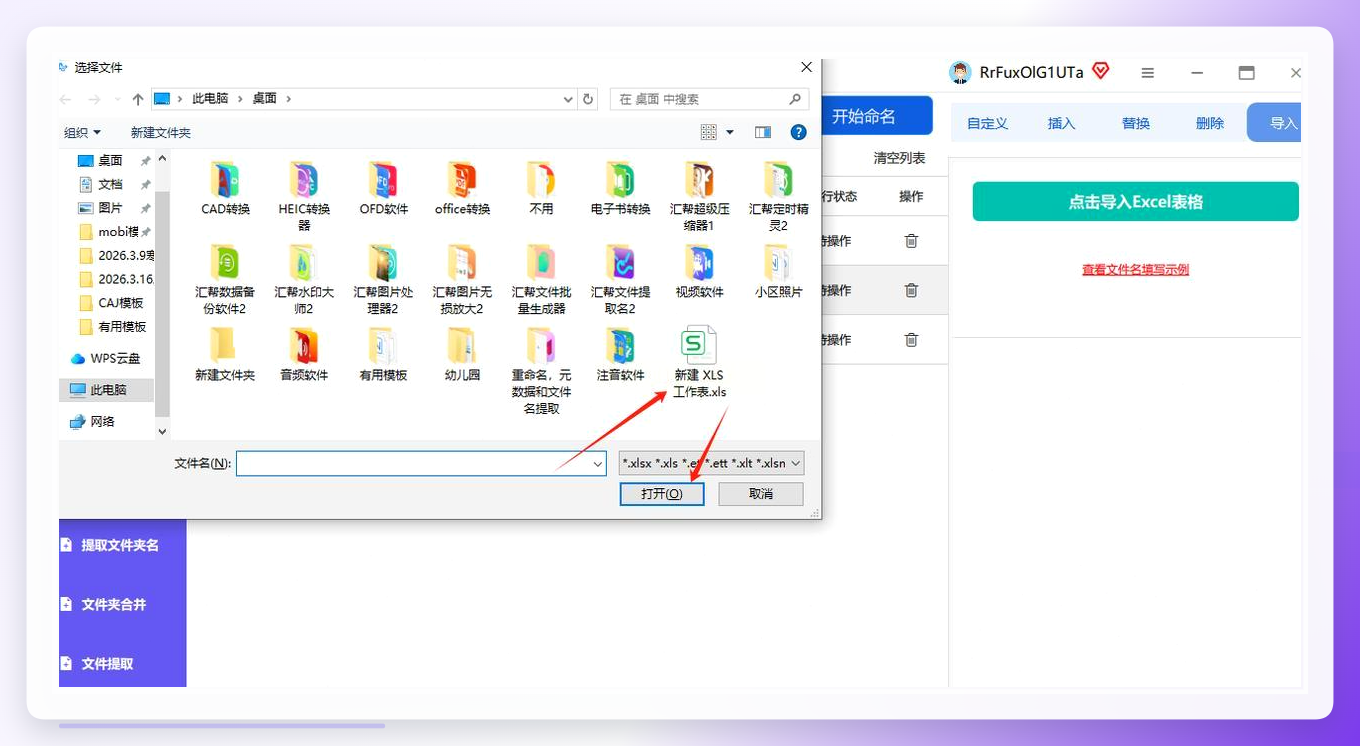Click 点击导入Excel表格 button
1360x746 pixels.
tap(1135, 202)
